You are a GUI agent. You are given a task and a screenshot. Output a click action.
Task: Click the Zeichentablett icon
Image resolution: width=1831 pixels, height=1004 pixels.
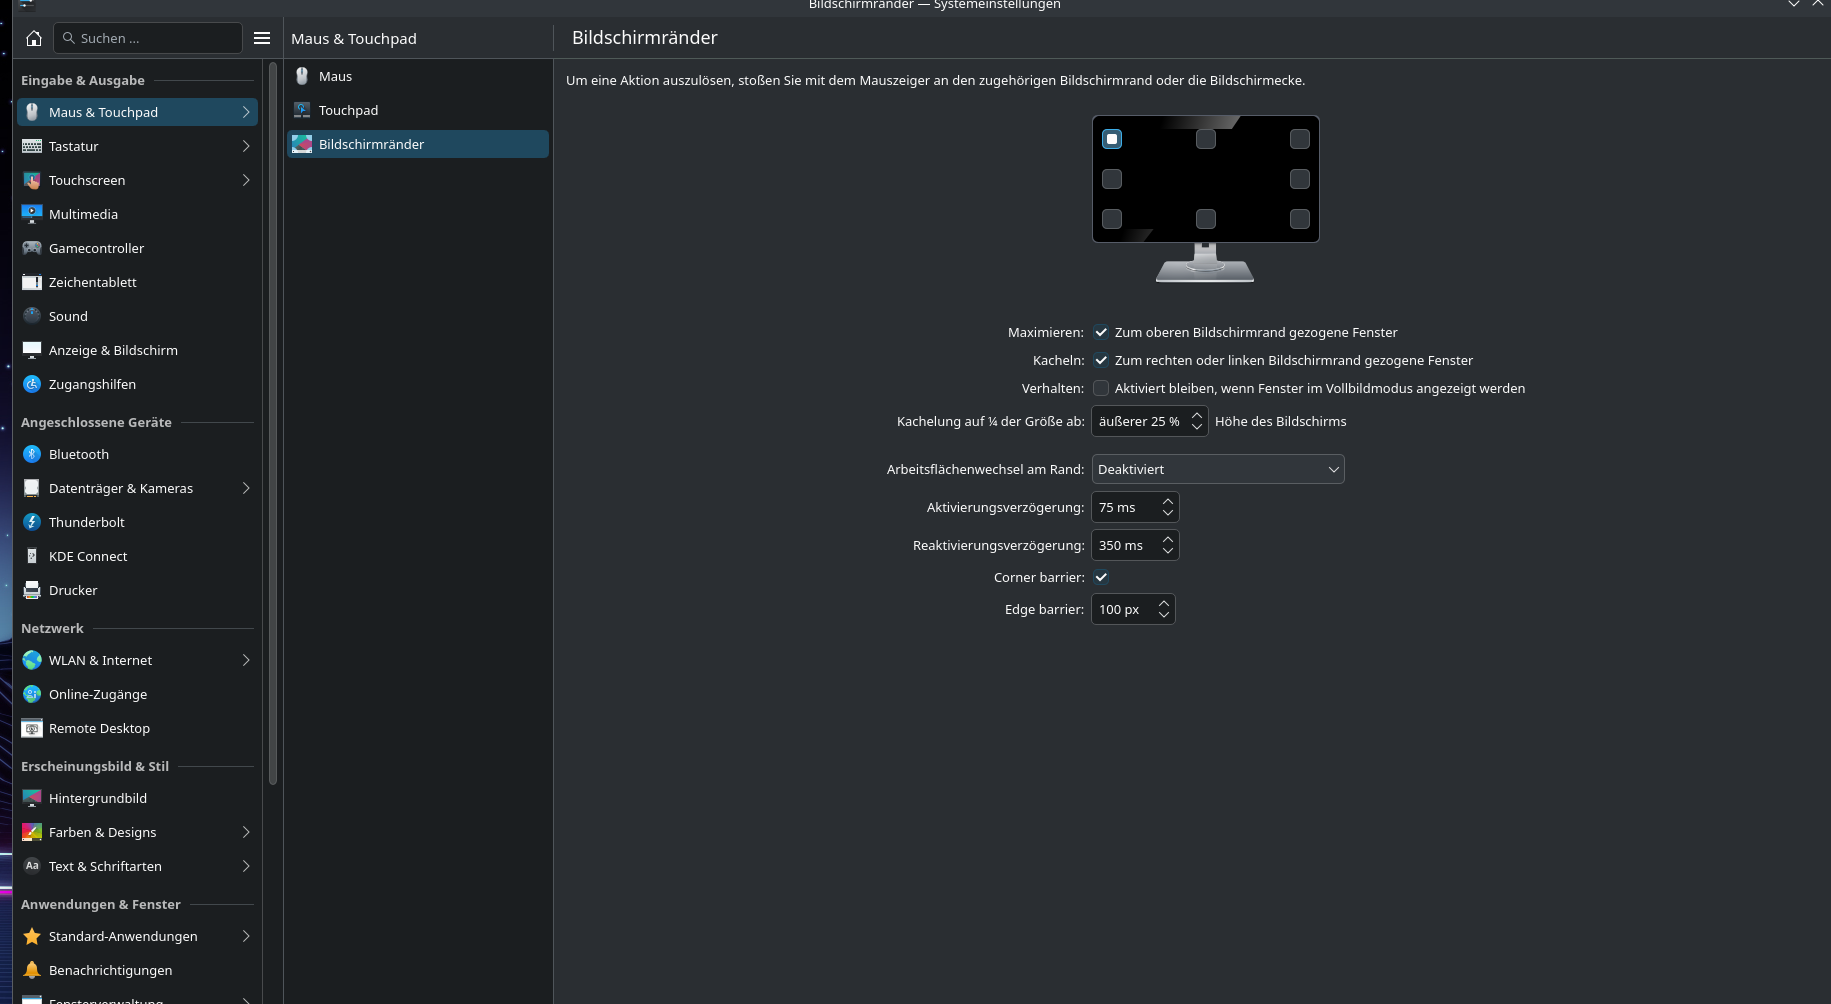coord(32,282)
